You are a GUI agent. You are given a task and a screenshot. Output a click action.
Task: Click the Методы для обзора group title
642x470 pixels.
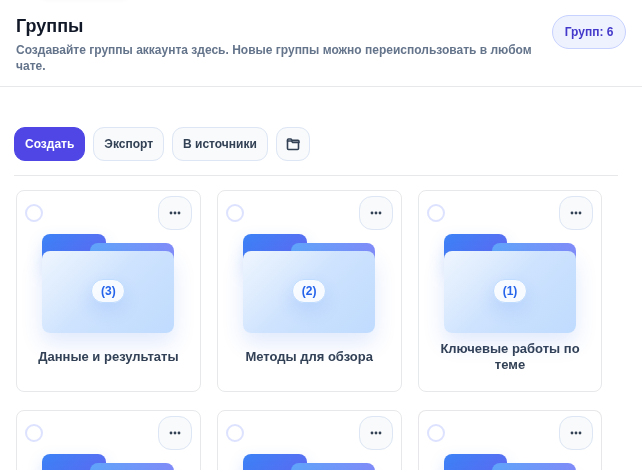point(309,357)
